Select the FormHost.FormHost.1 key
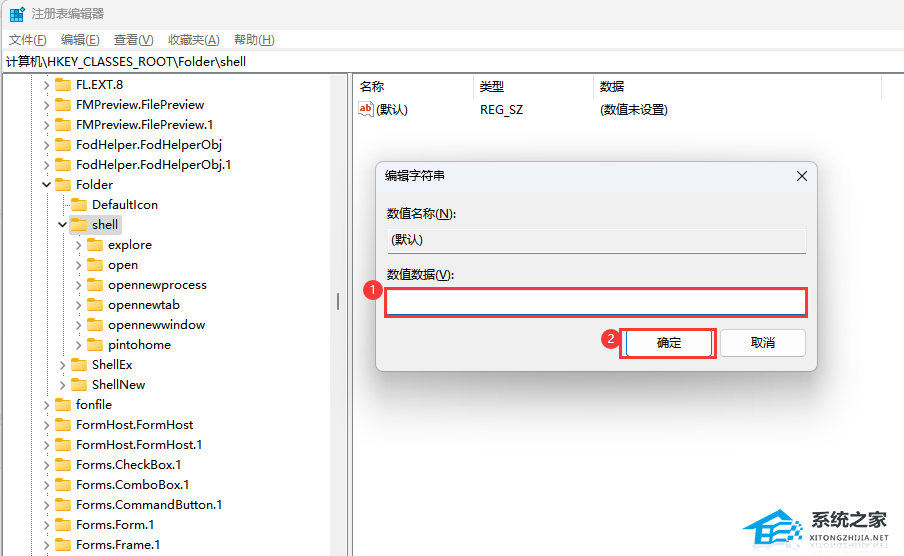 (139, 445)
